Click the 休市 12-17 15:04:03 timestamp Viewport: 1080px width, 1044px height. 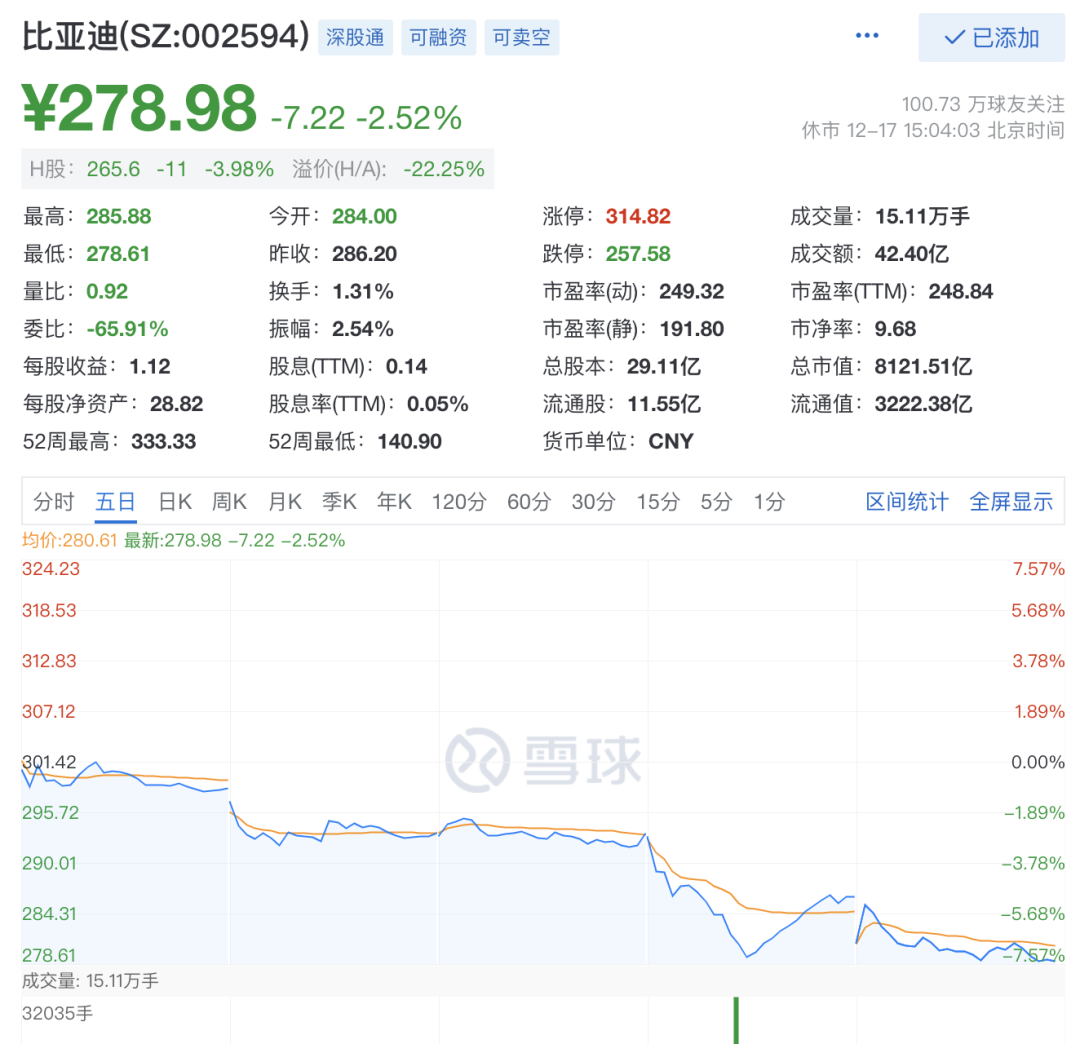point(933,130)
